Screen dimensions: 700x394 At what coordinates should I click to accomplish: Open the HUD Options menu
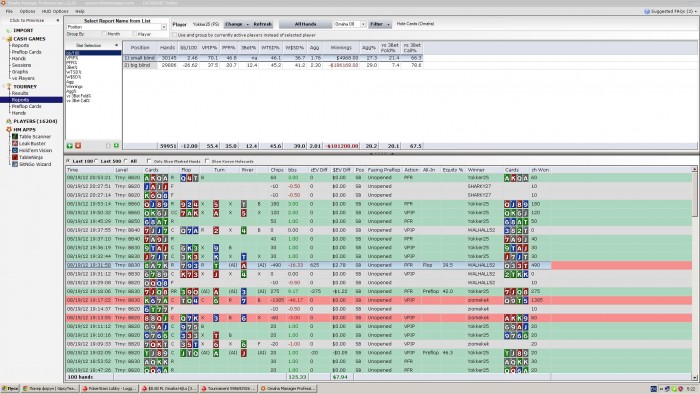tap(55, 11)
